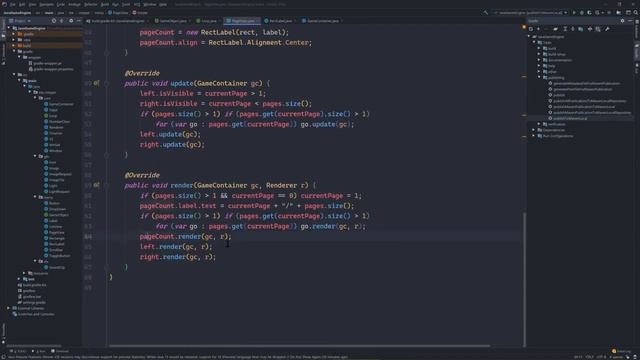The height and width of the screenshot is (360, 640).
Task: Click override gutter icon beside update method
Action: click(x=97, y=83)
